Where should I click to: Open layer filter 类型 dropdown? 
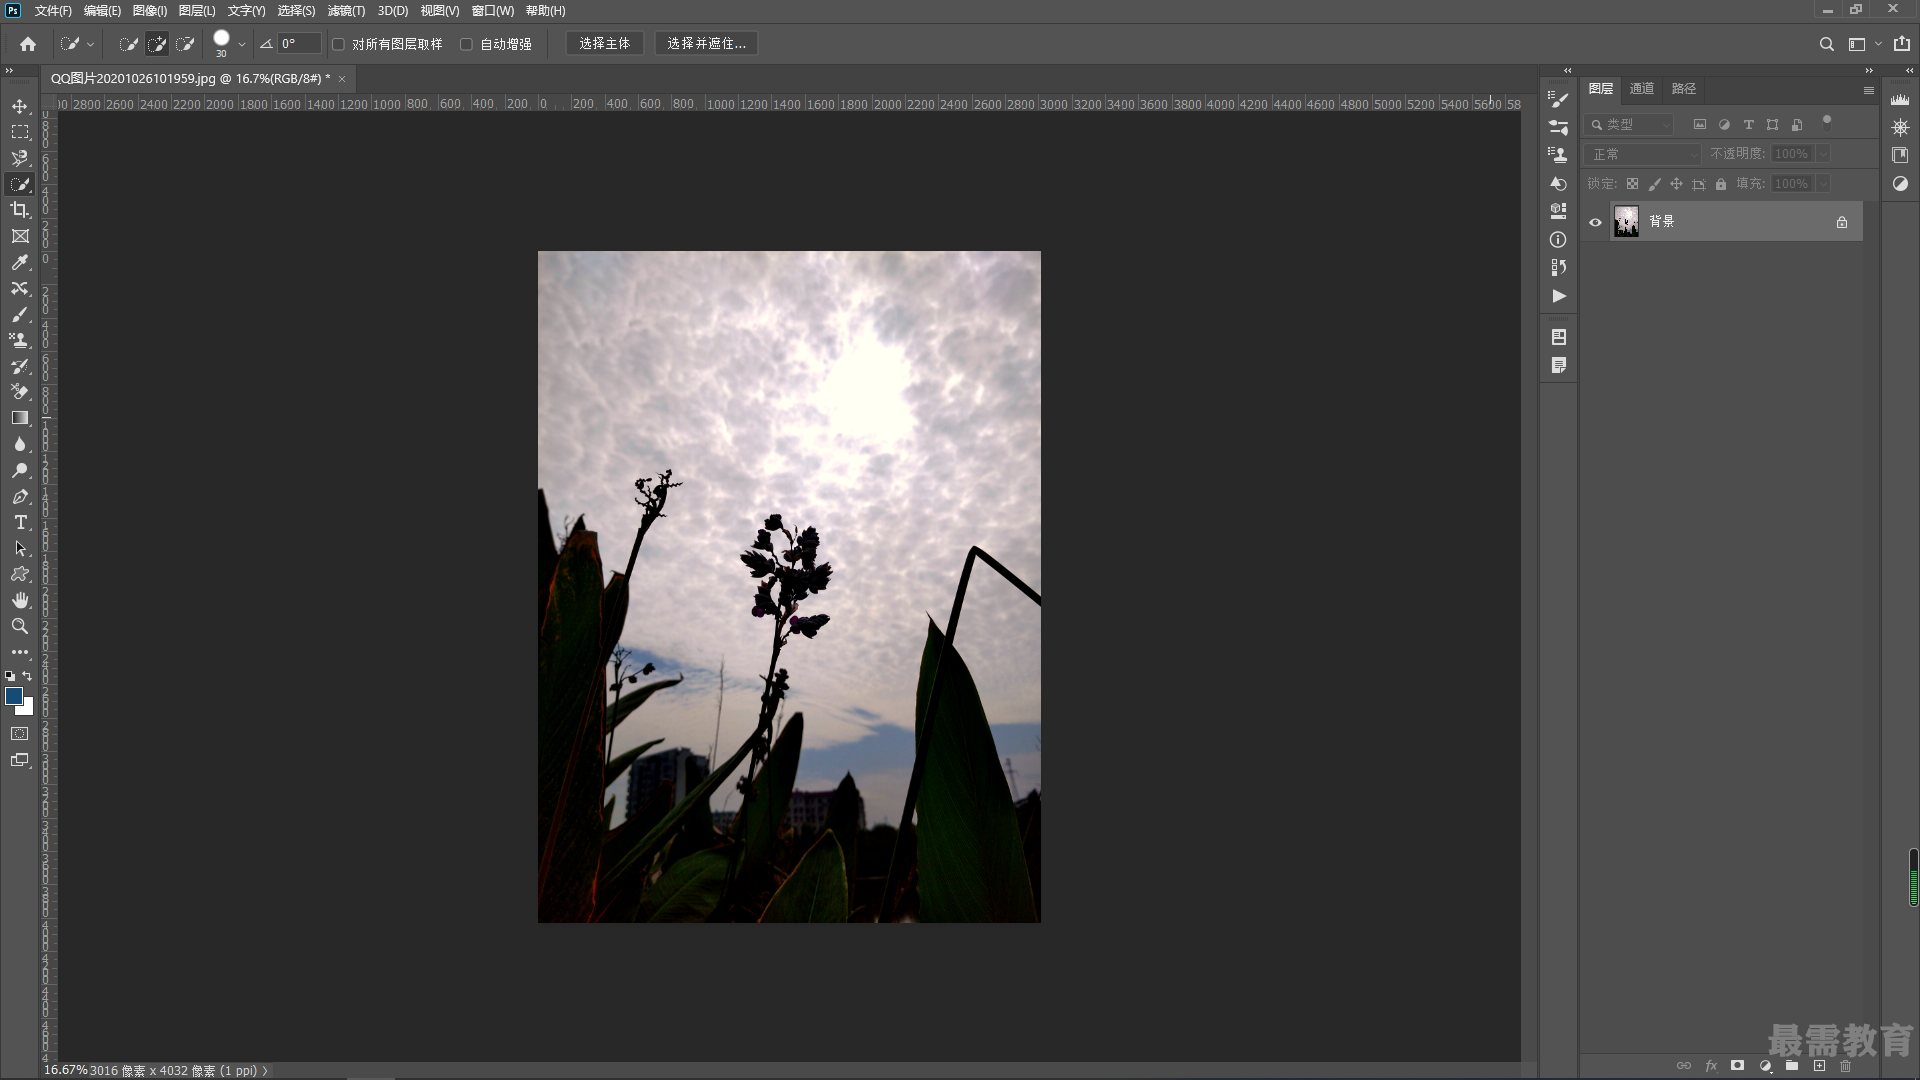point(1630,125)
